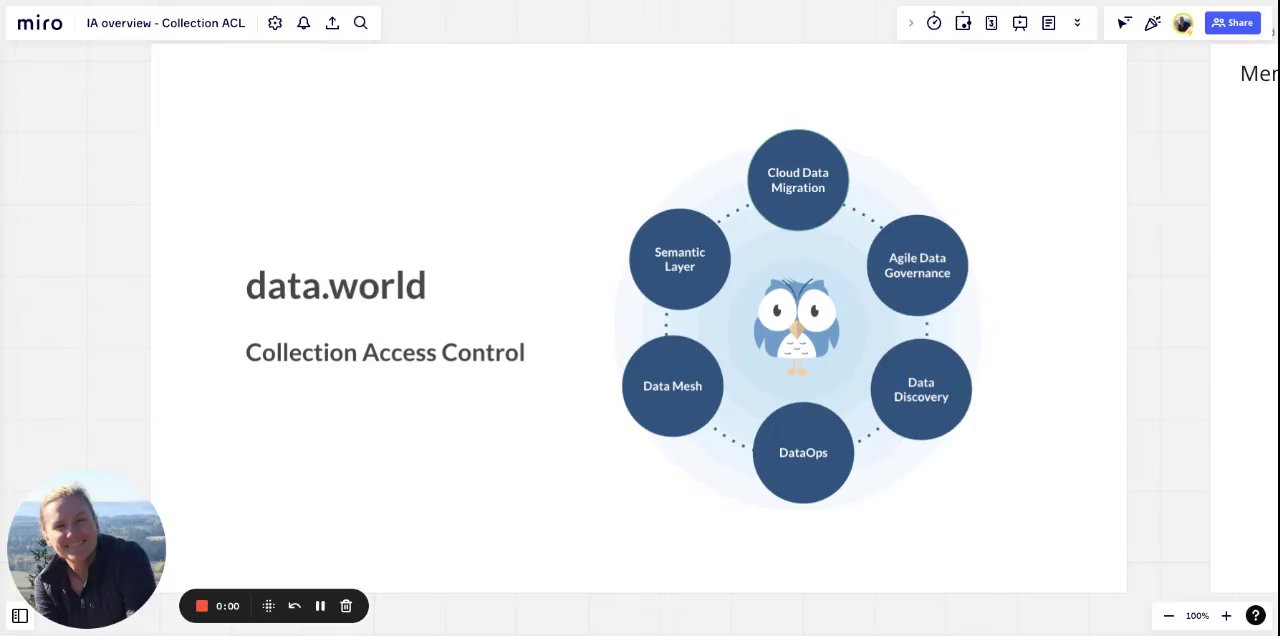This screenshot has width=1280, height=636.
Task: Delete the recording with trash icon
Action: 346,606
